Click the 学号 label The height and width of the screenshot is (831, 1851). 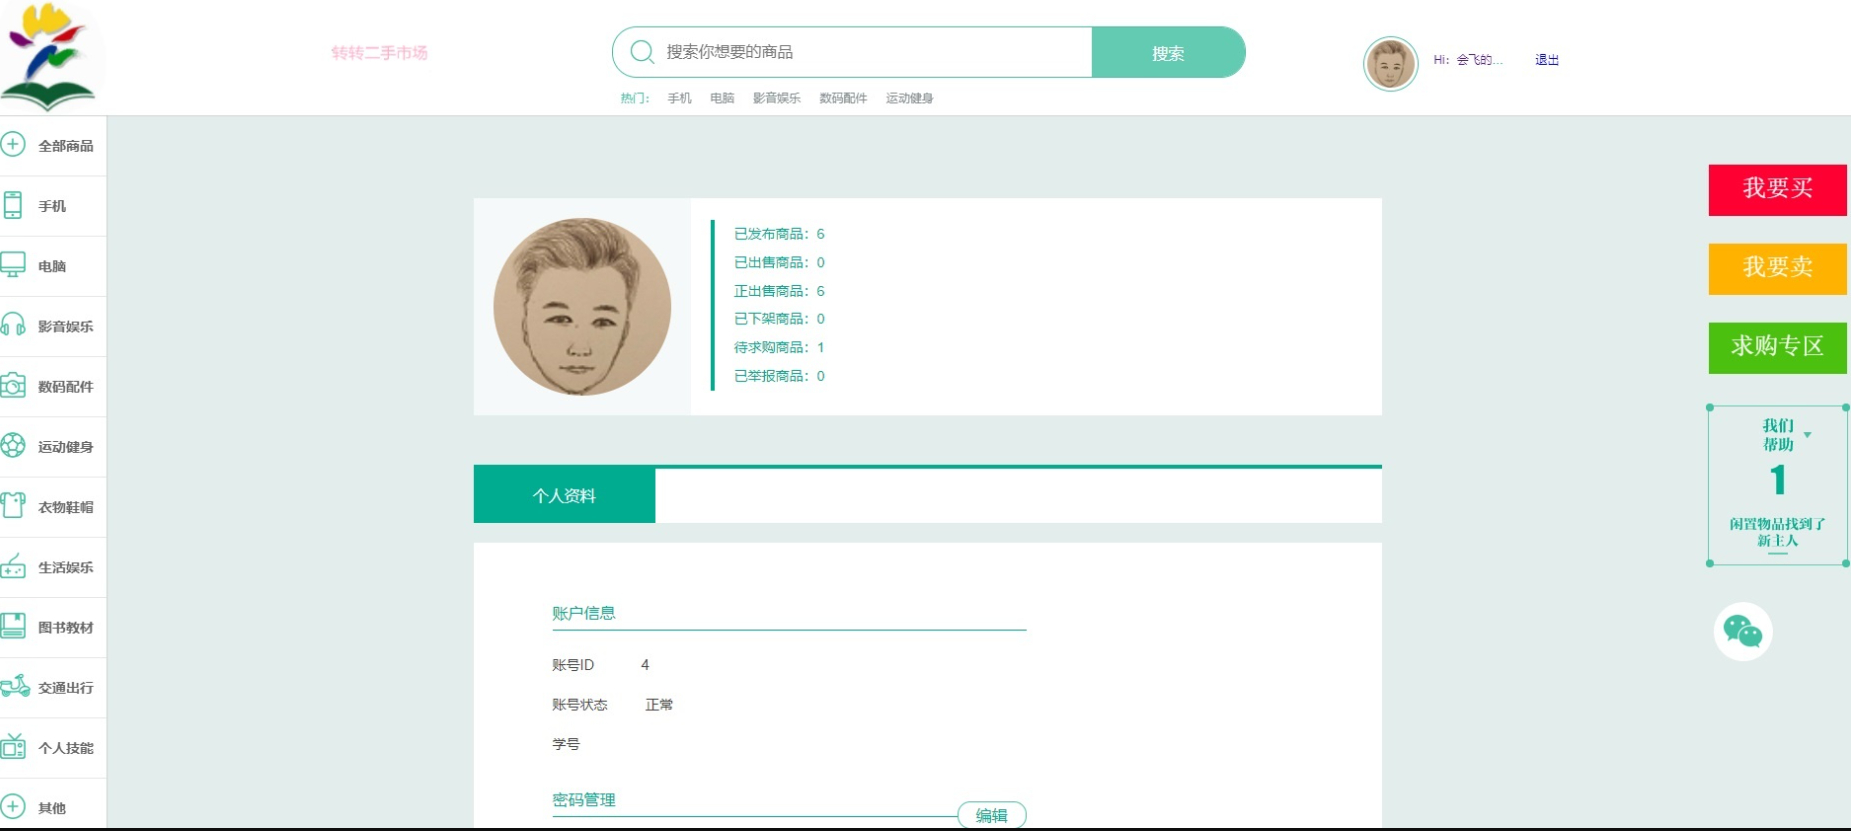click(566, 744)
